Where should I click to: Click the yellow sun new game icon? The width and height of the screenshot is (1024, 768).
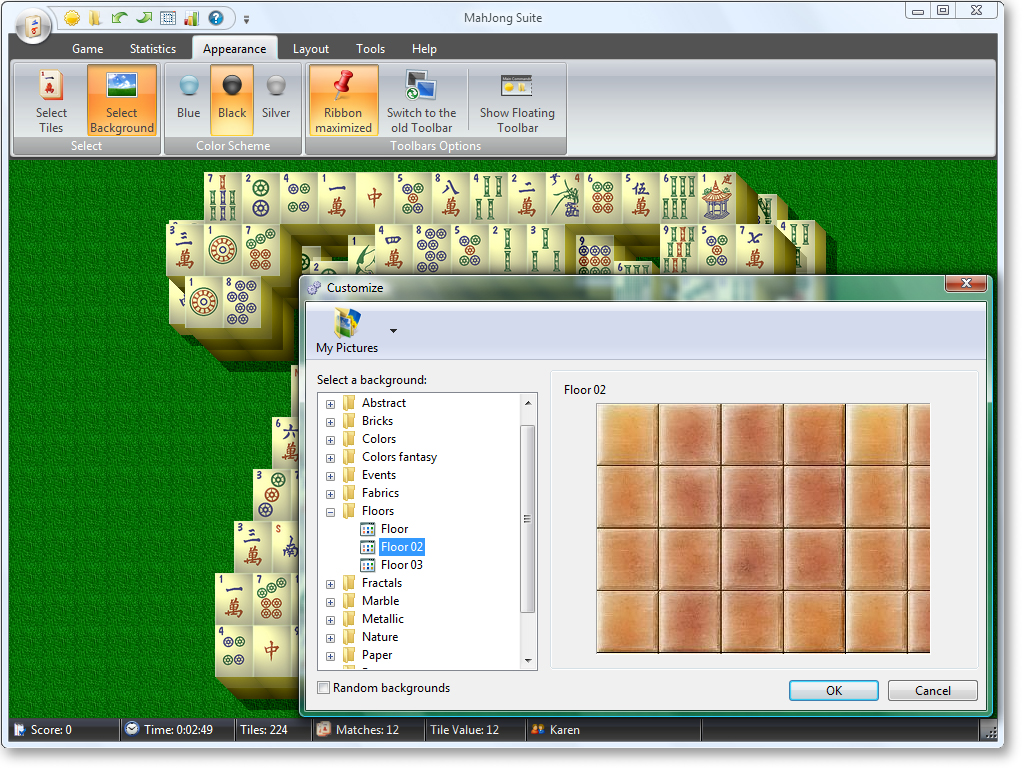(72, 18)
